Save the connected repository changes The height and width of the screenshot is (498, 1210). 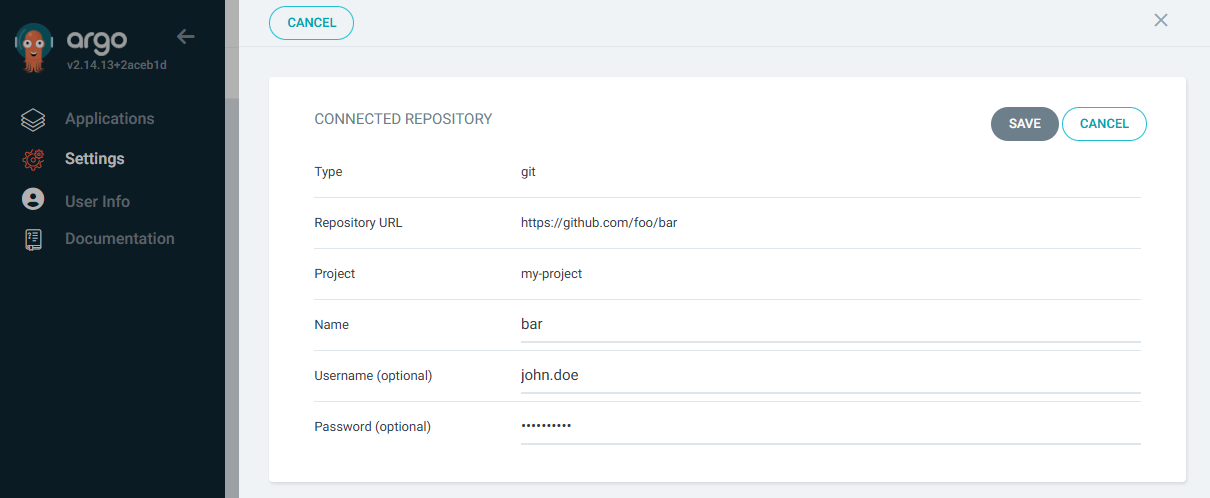click(1025, 124)
